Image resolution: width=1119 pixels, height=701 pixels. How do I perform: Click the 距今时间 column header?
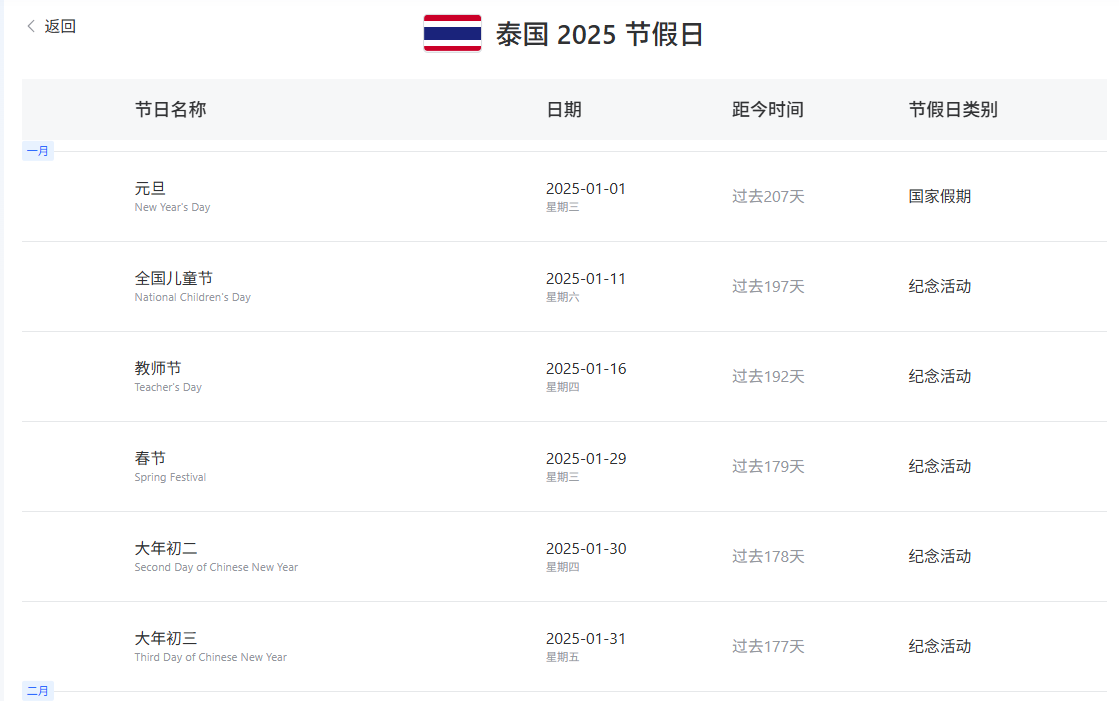click(x=767, y=110)
